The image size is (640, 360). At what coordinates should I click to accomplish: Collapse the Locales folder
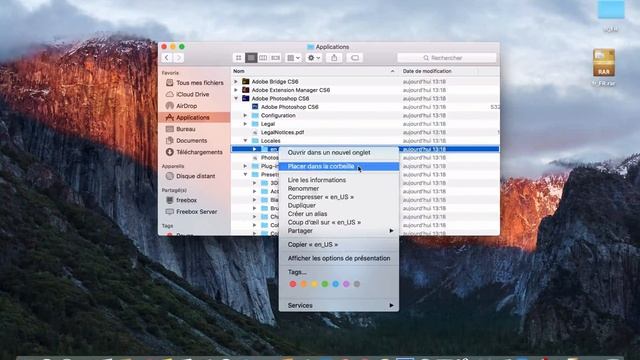coord(245,140)
